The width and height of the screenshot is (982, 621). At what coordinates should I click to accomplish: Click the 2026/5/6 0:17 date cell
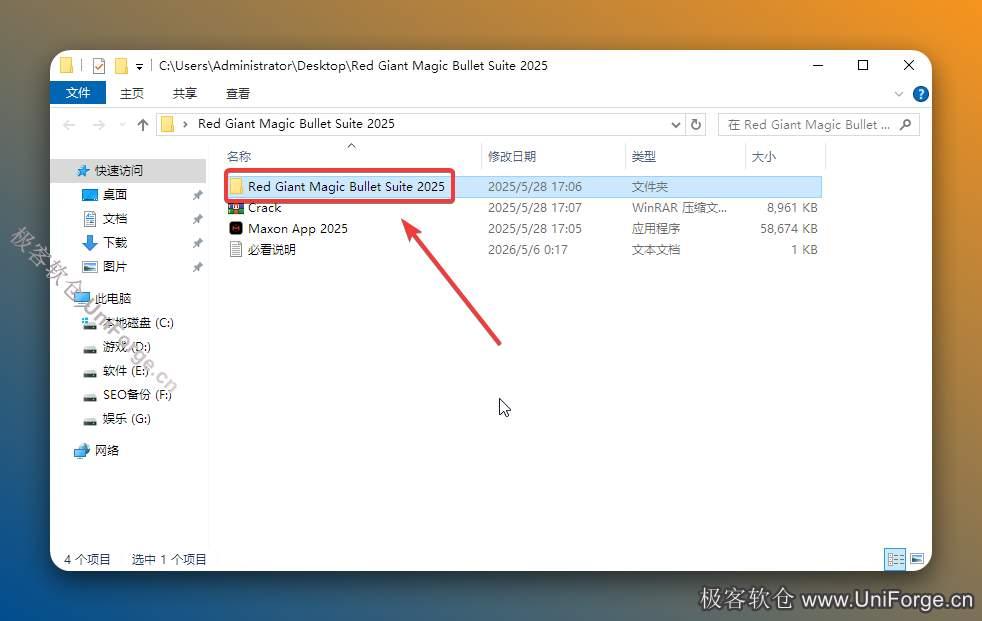point(528,249)
